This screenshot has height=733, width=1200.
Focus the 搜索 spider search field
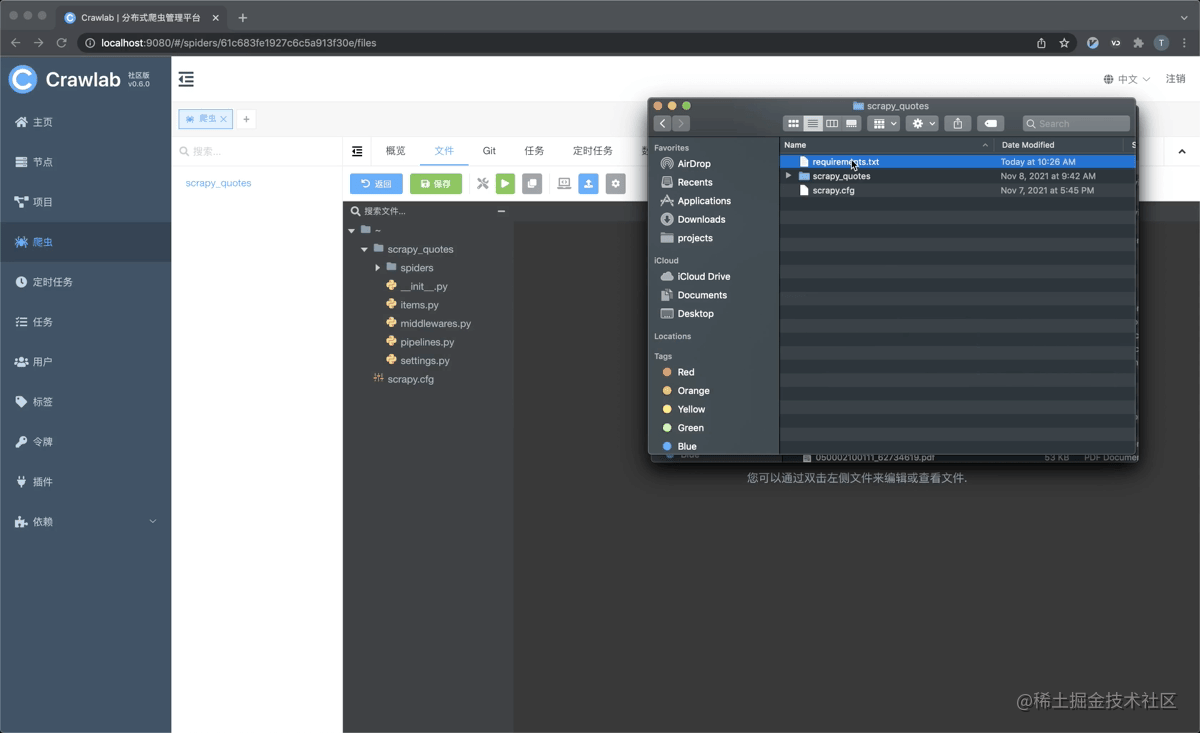tap(257, 151)
